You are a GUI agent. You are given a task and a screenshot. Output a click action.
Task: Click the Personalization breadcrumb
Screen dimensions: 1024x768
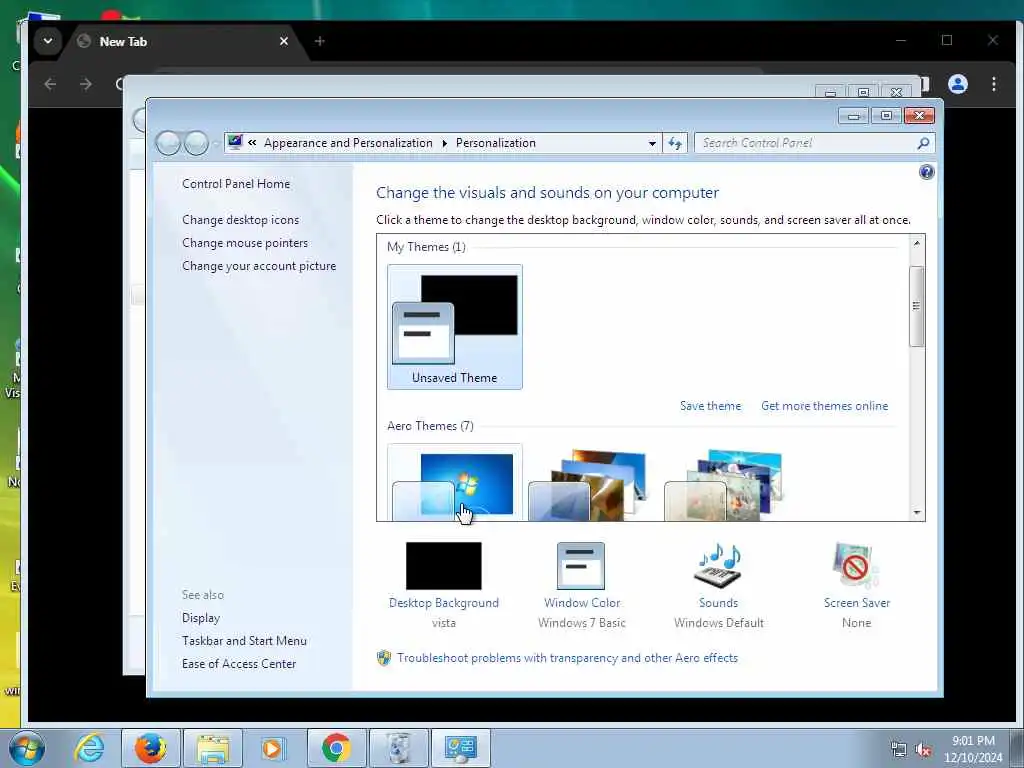[x=496, y=143]
